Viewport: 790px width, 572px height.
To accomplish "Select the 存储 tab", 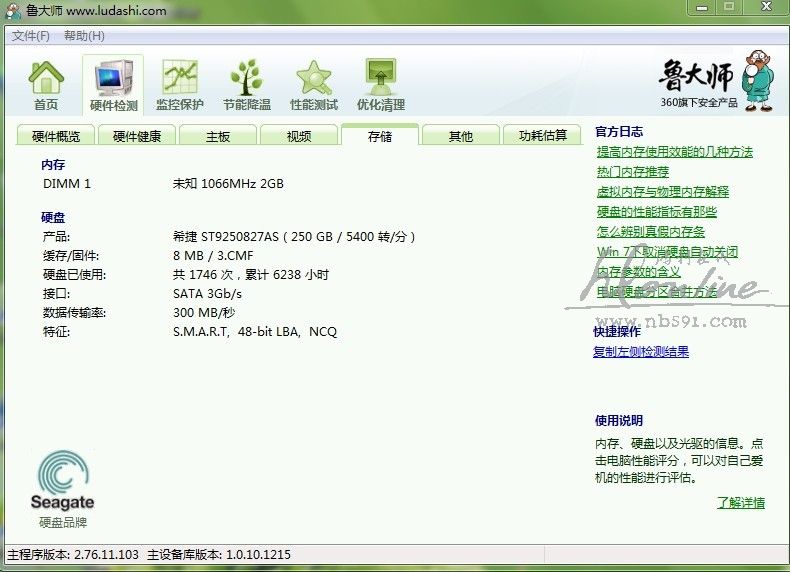I will (380, 136).
